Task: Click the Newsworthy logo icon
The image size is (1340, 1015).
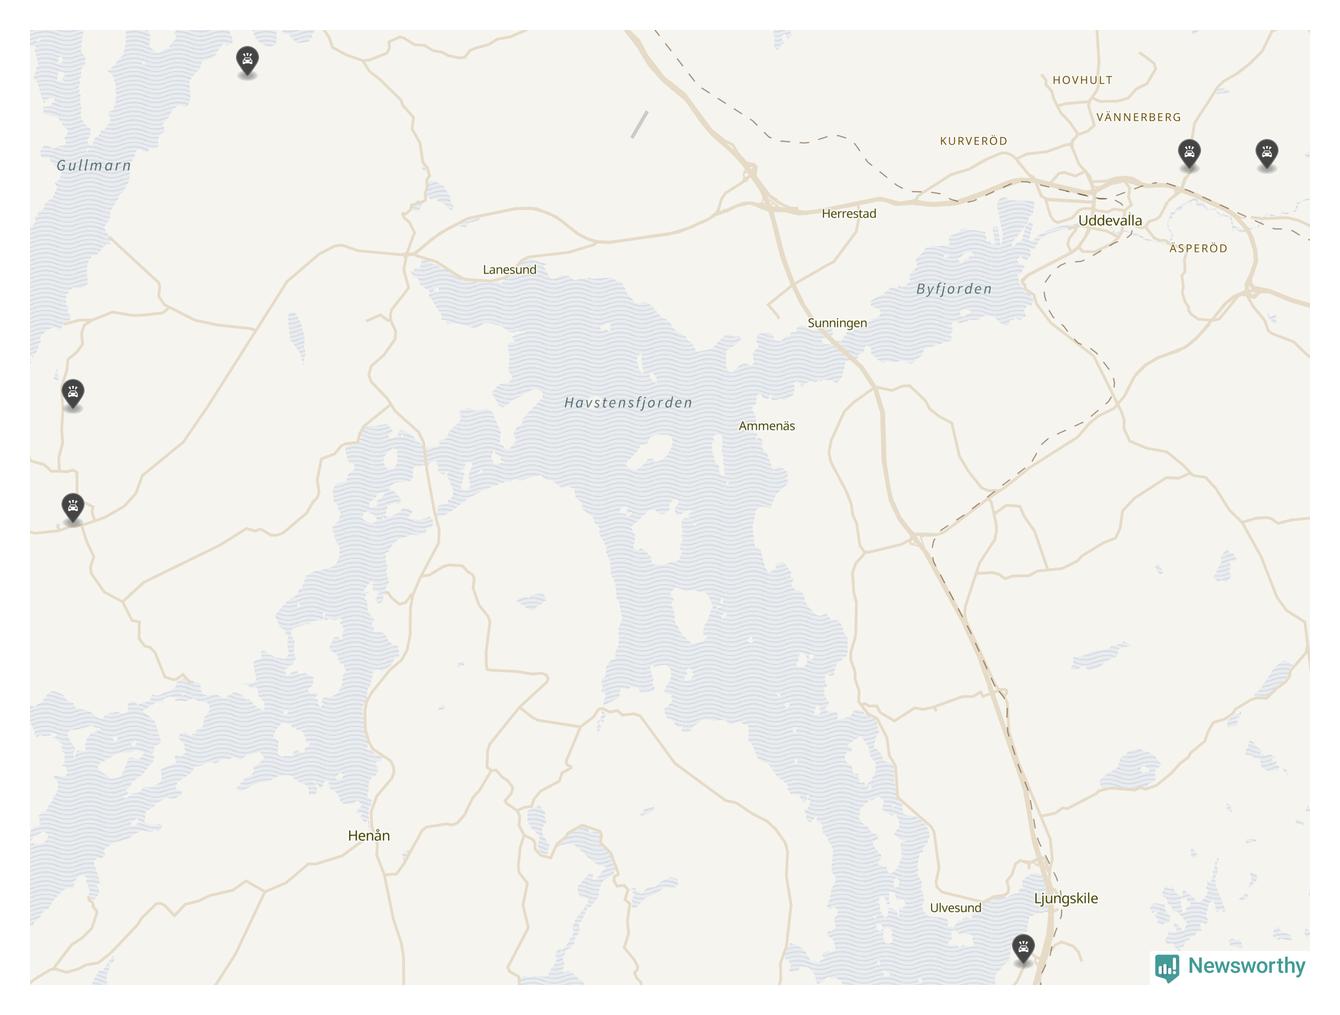Action: (x=1167, y=967)
